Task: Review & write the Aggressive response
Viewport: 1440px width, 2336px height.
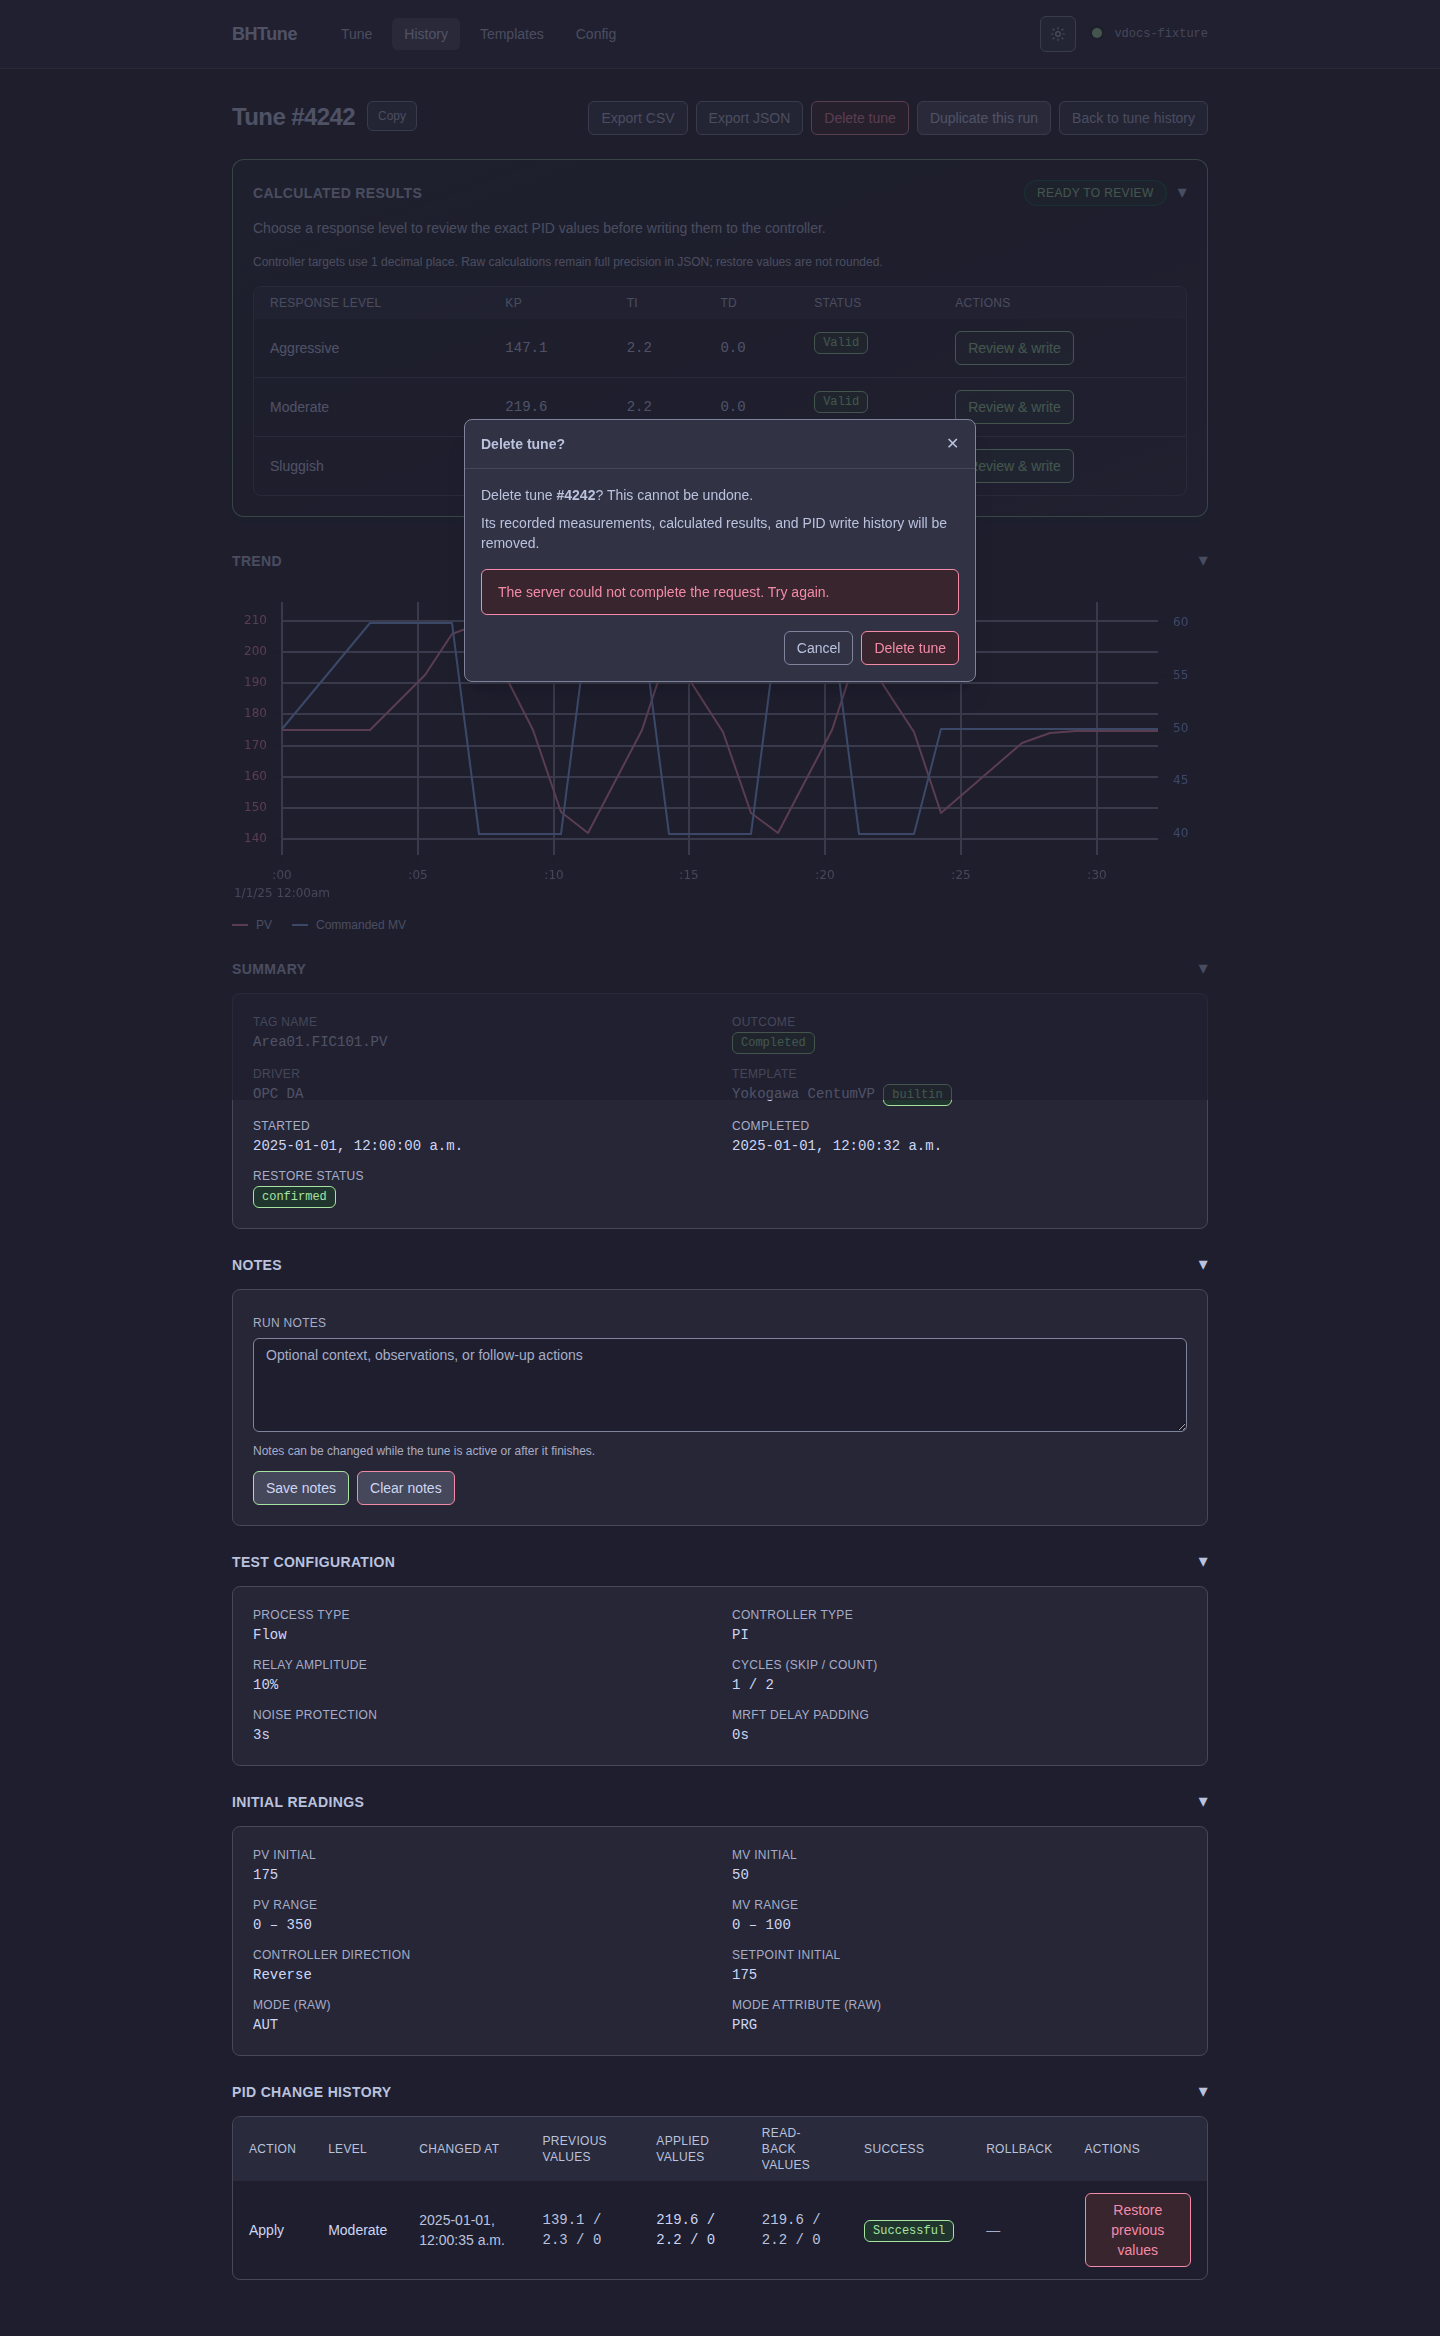Action: pos(1014,348)
